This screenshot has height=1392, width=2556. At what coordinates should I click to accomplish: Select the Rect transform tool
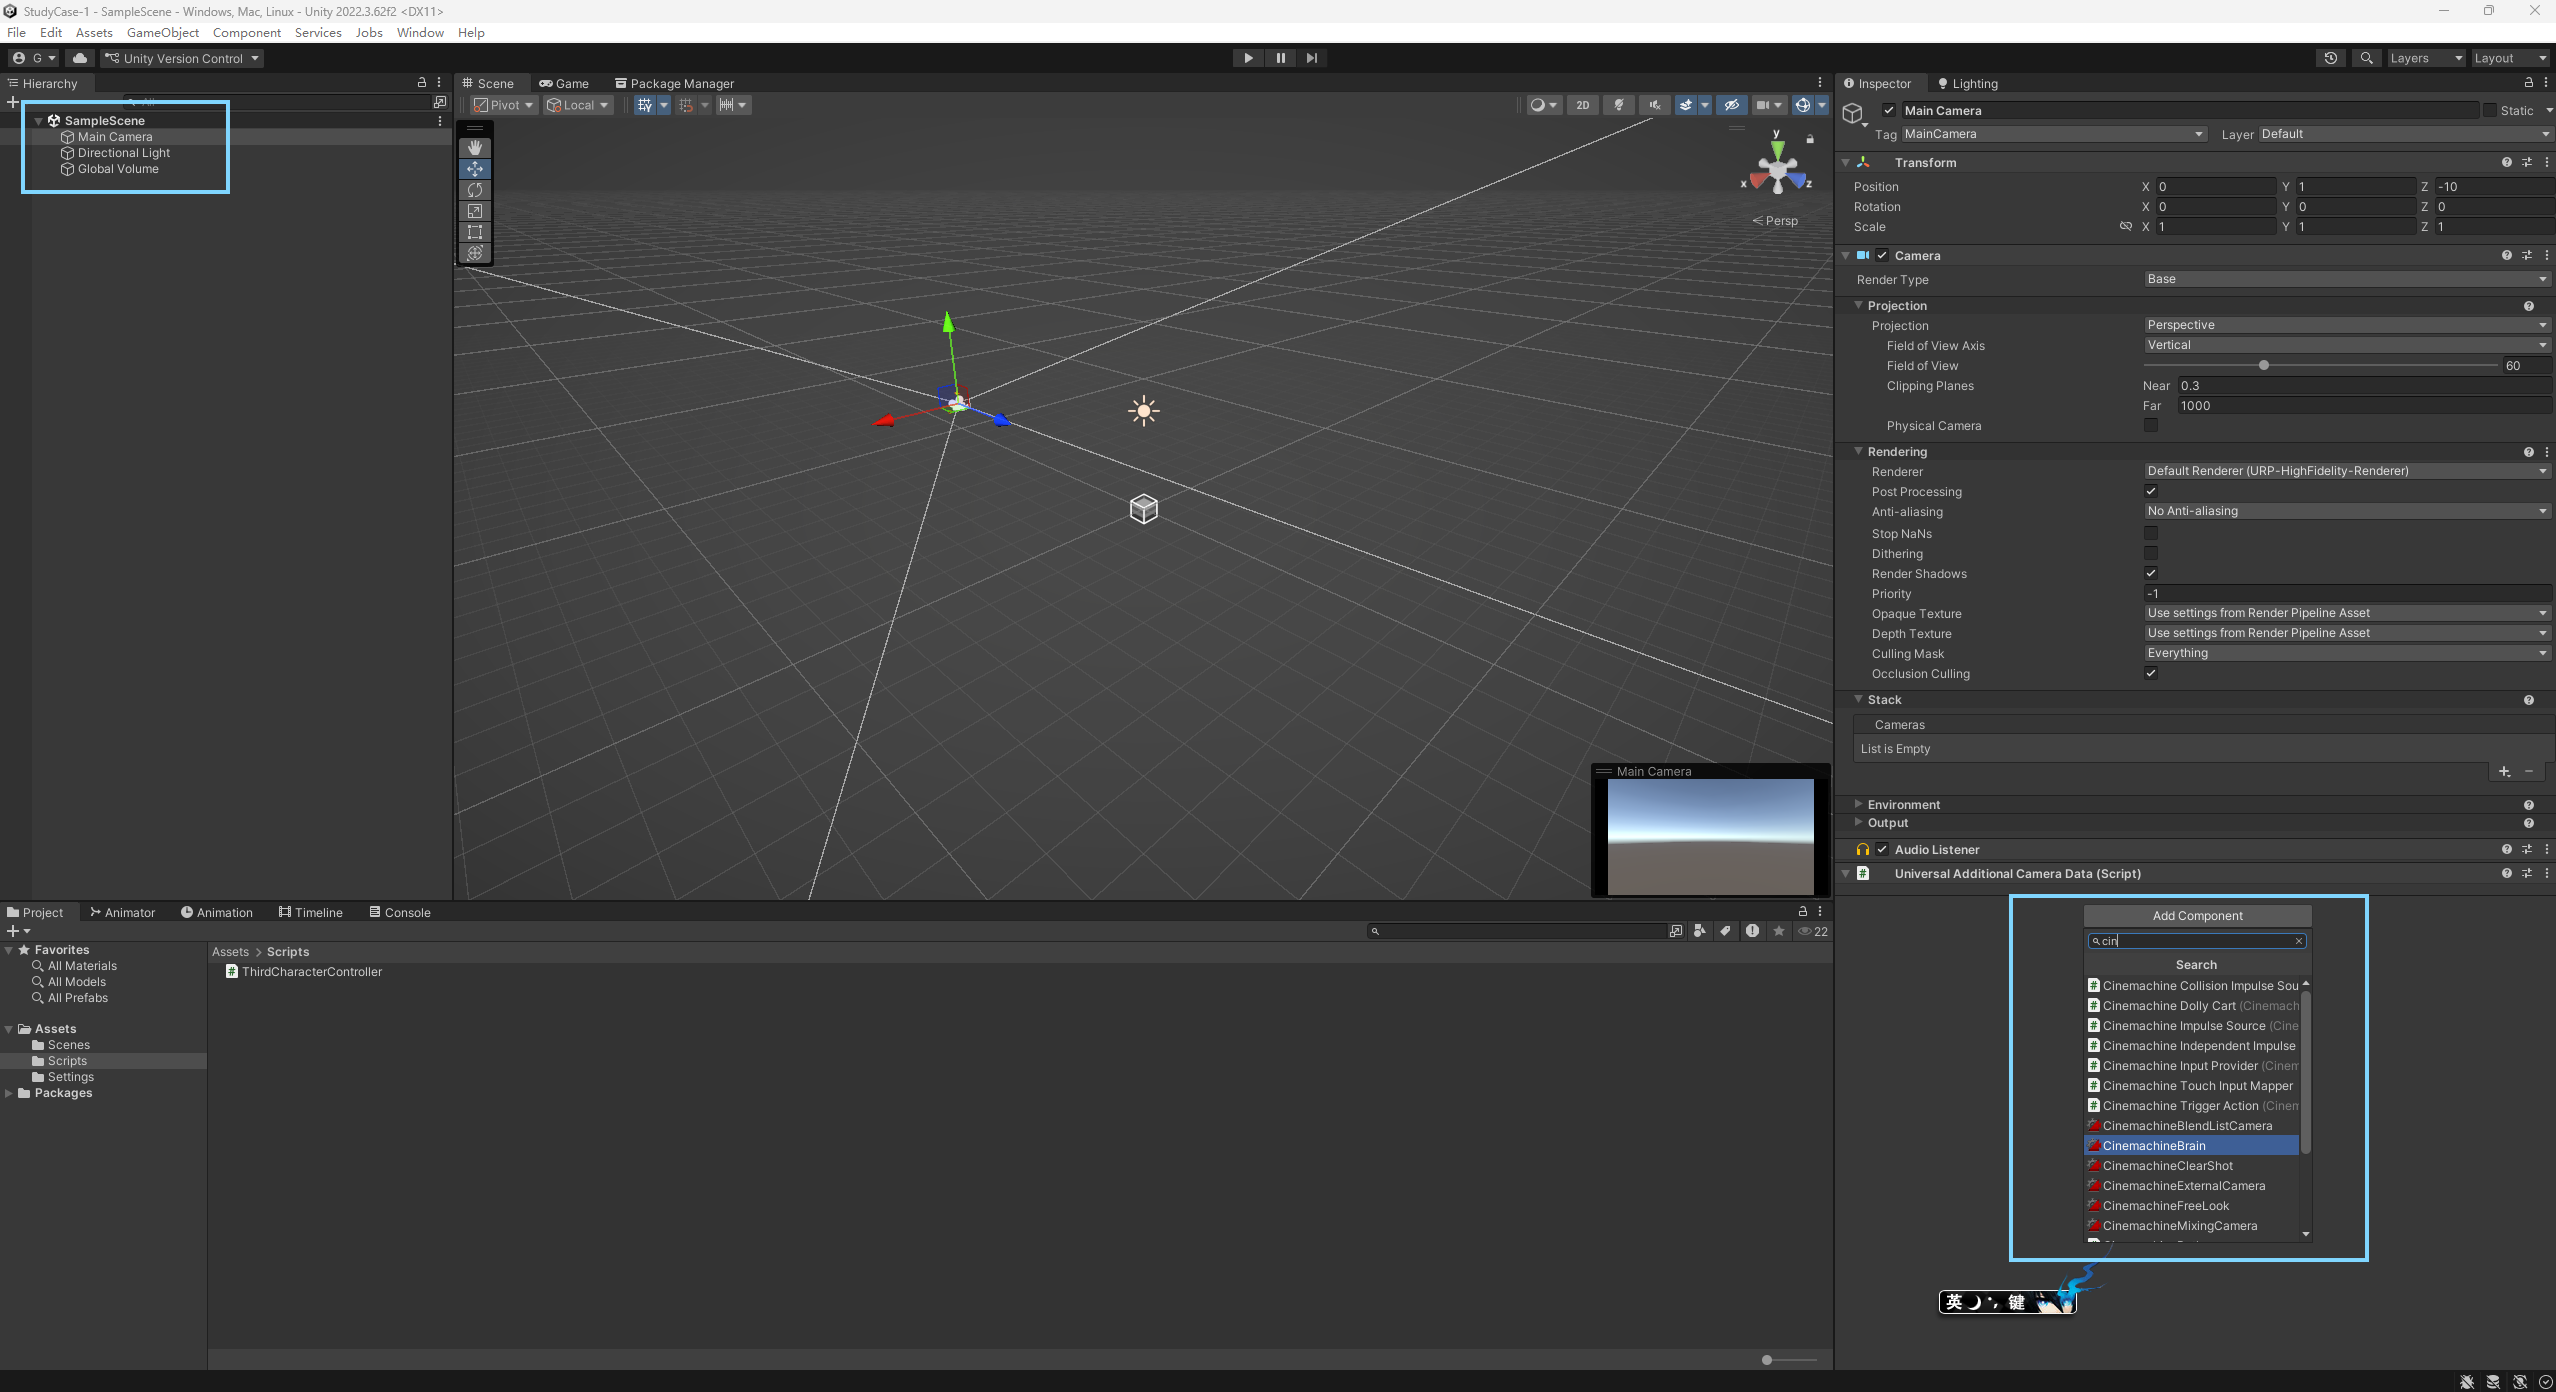(x=475, y=232)
